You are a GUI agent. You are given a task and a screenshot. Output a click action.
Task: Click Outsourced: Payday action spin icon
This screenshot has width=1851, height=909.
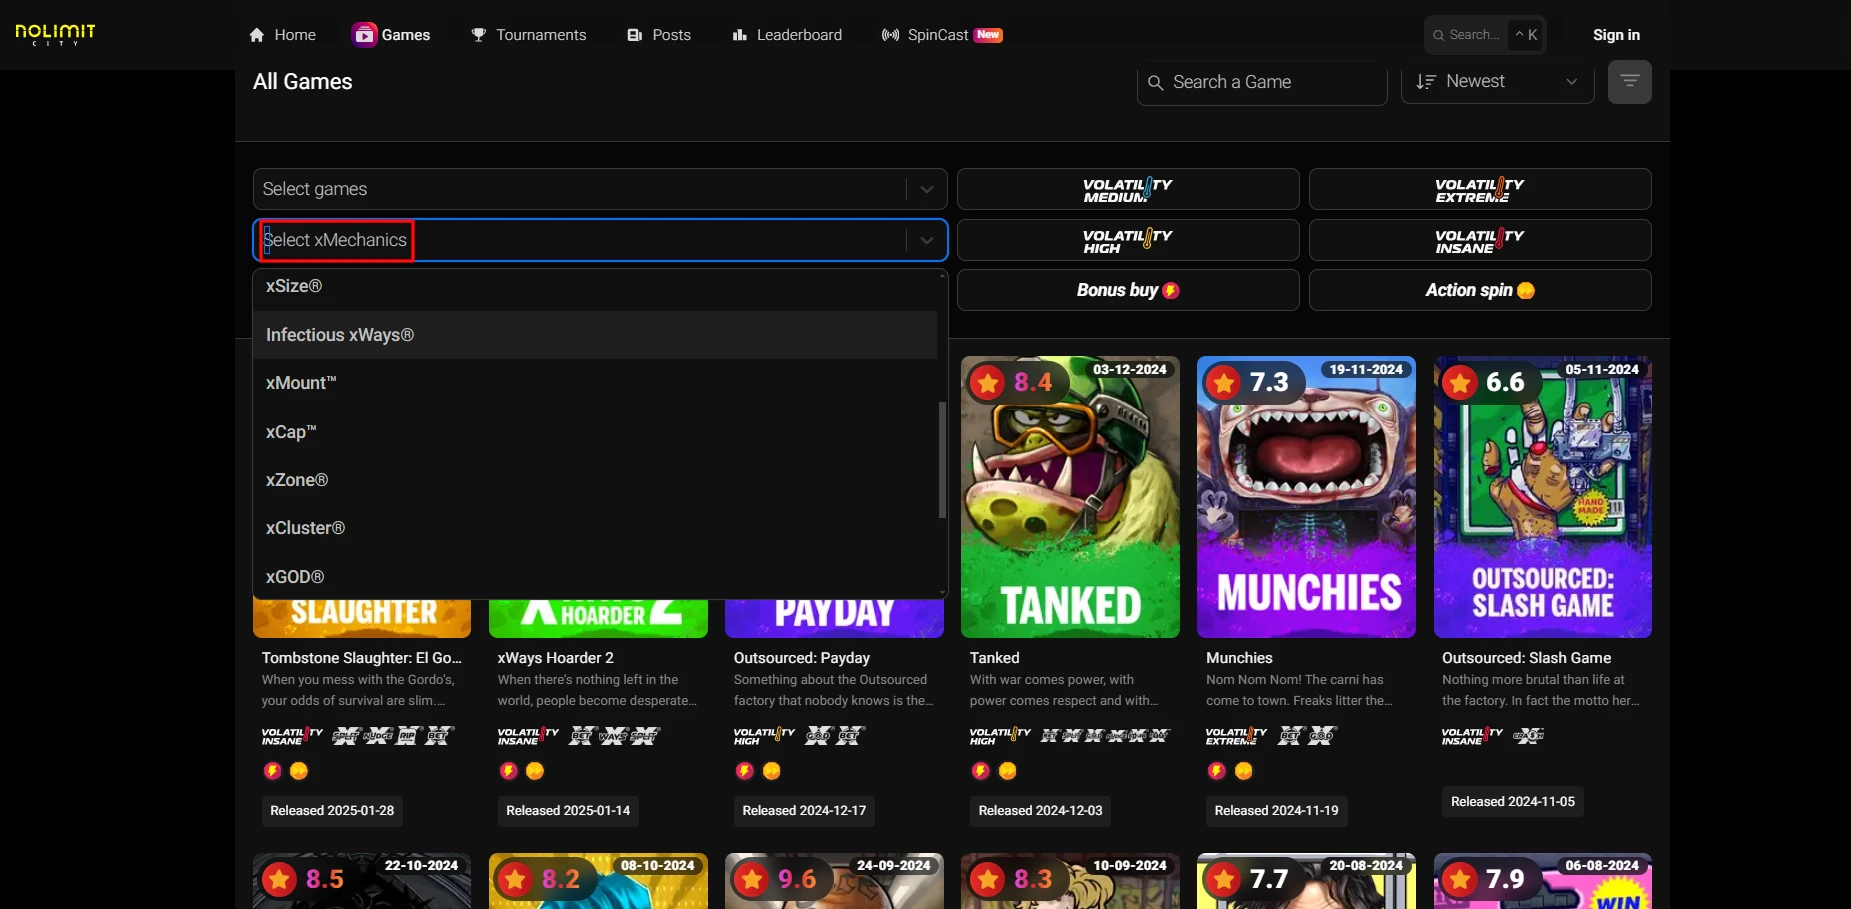pos(771,771)
